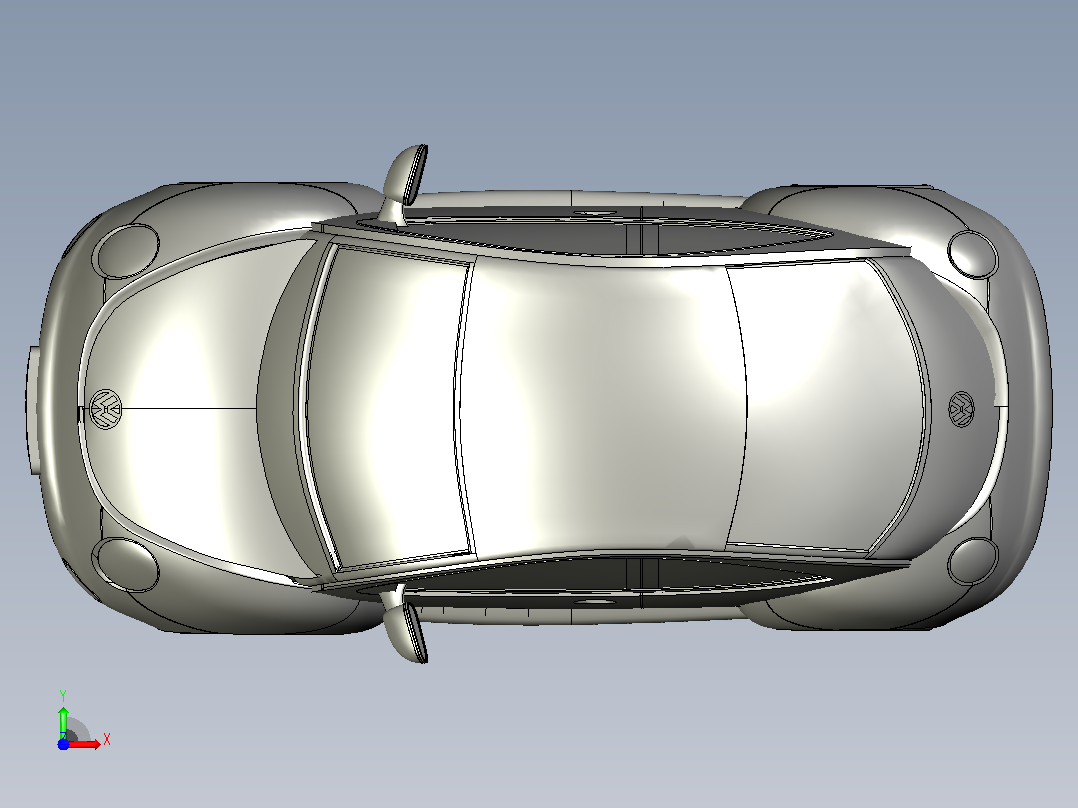Select the lower round headlight on the front
The height and width of the screenshot is (808, 1078).
pyautogui.click(x=125, y=564)
